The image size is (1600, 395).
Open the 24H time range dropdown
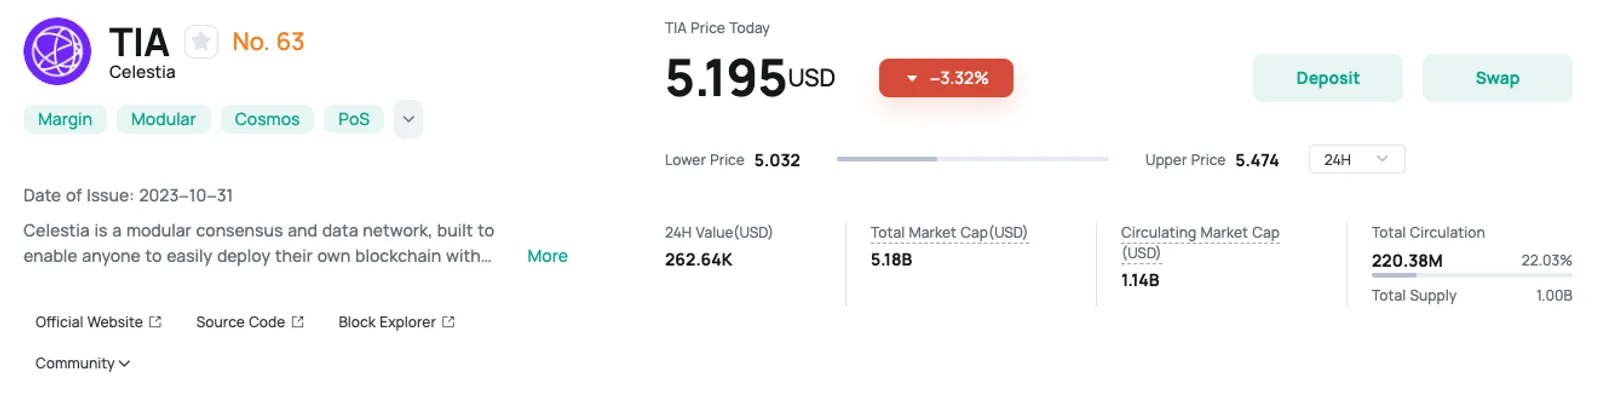tap(1356, 159)
